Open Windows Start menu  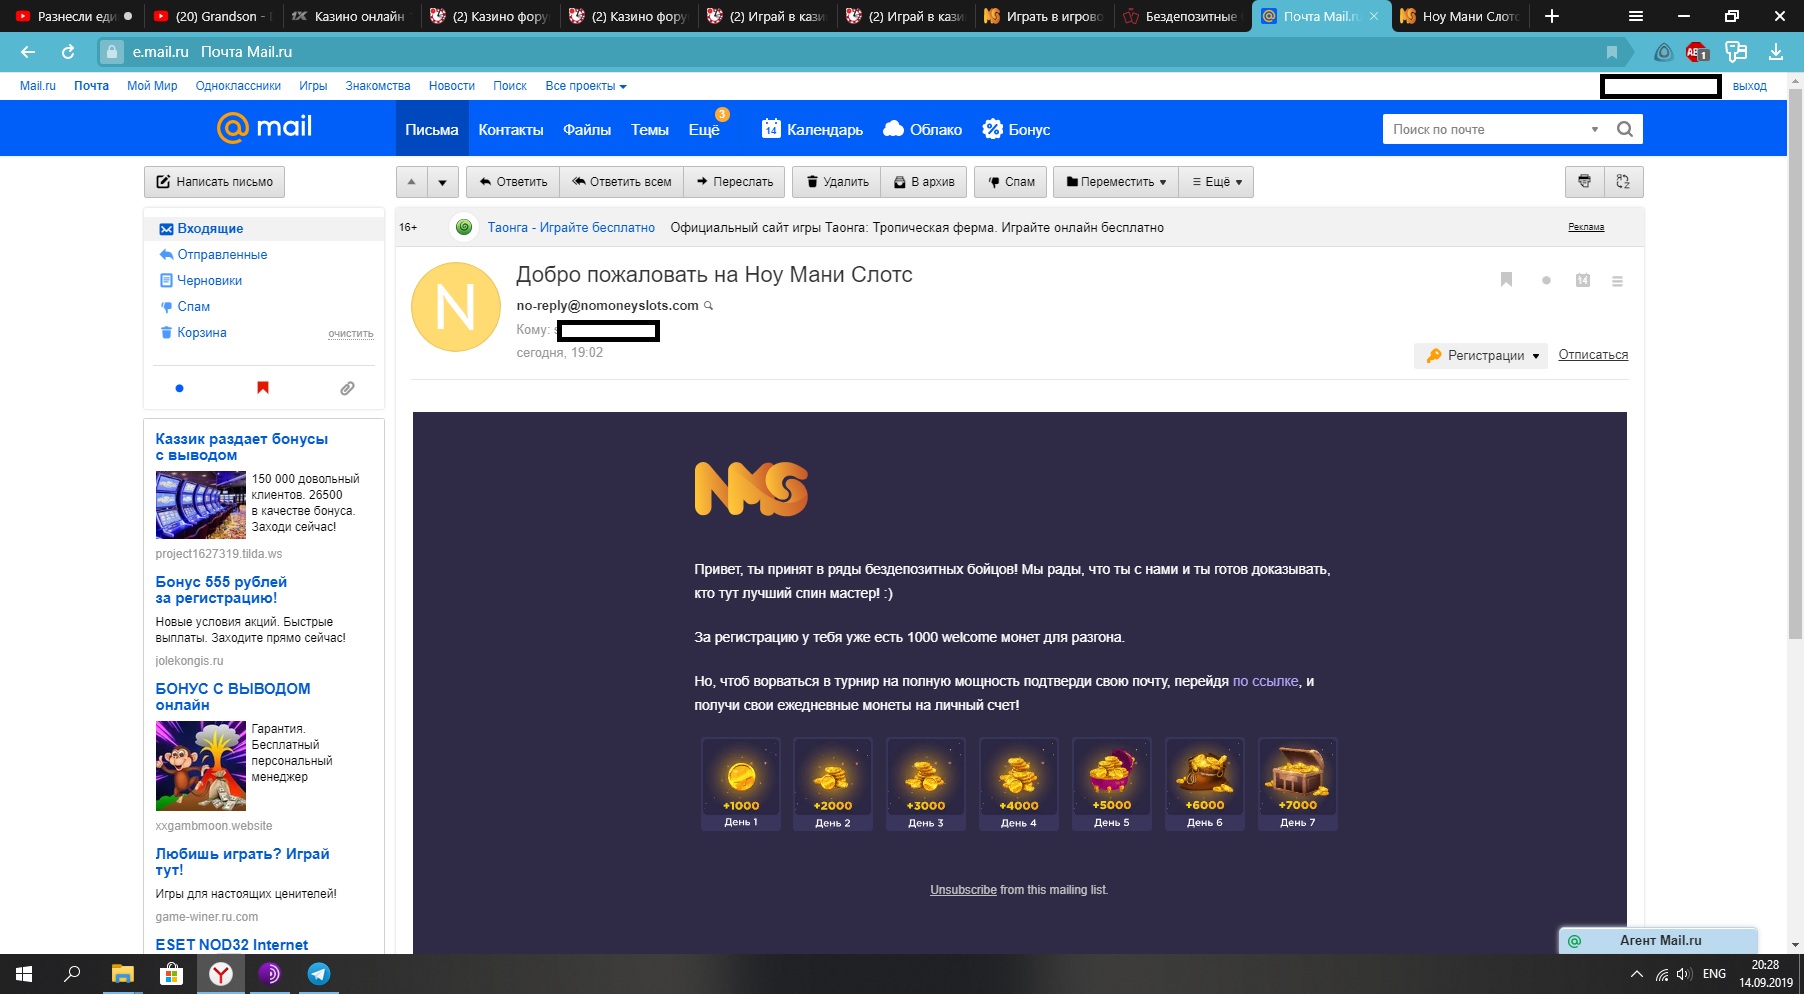(x=24, y=974)
